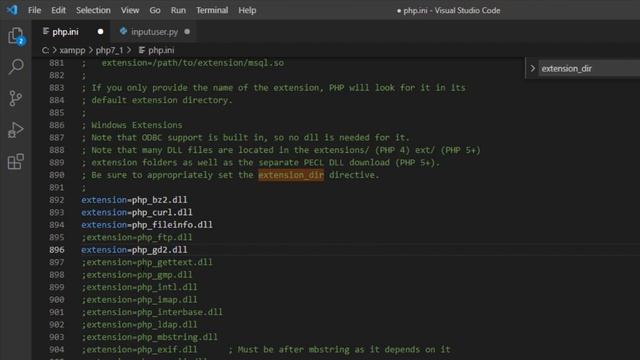Screen dimensions: 640x360
Task: Select the xampp breadcrumb segment
Action: [x=72, y=50]
